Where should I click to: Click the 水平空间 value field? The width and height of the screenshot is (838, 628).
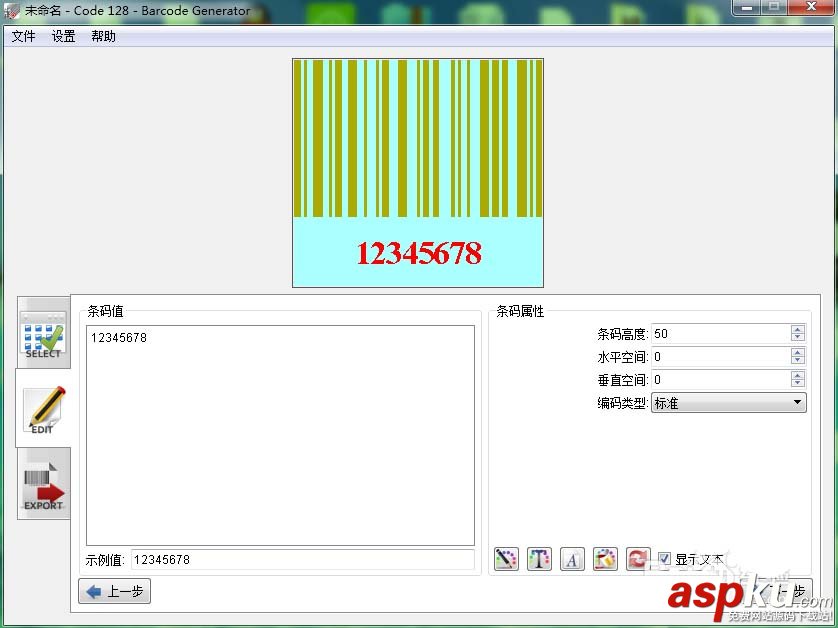[720, 356]
